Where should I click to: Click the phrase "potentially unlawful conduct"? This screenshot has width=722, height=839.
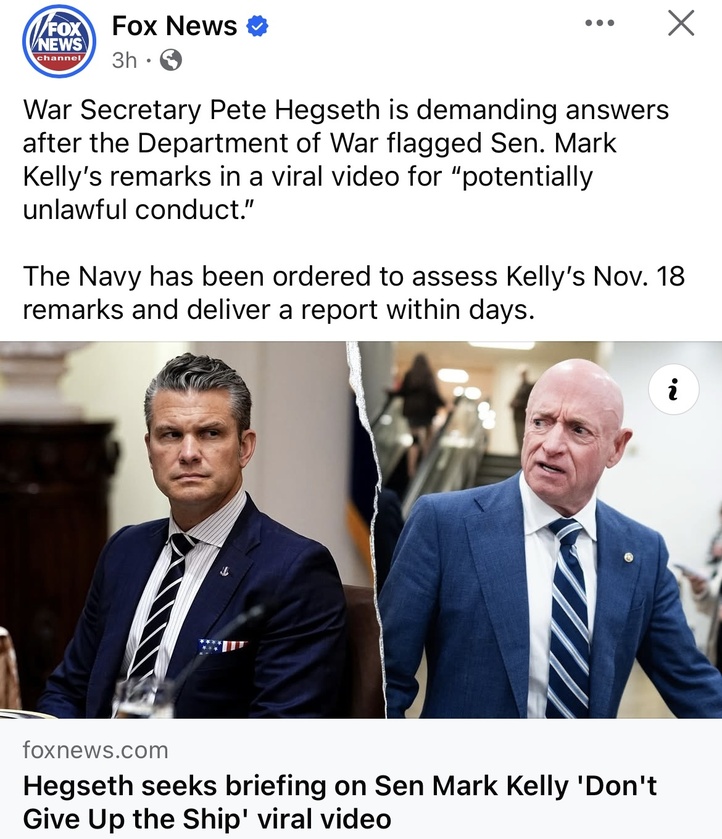point(308,193)
